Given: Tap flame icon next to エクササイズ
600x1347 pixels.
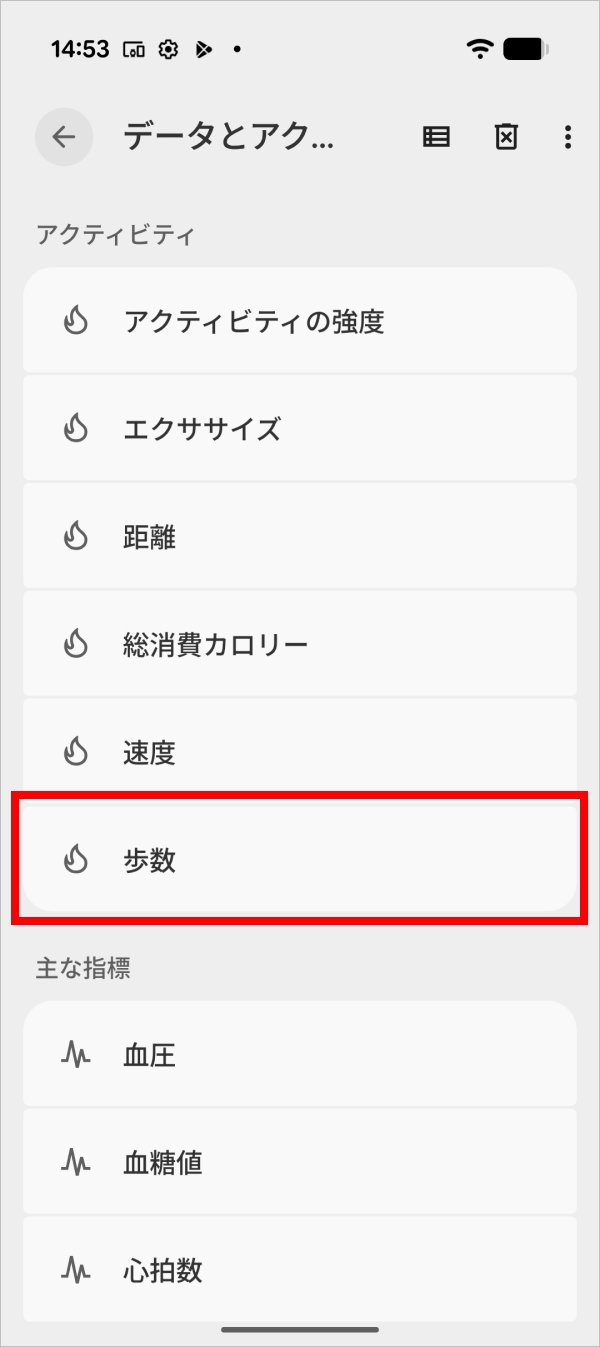Looking at the screenshot, I should [76, 429].
